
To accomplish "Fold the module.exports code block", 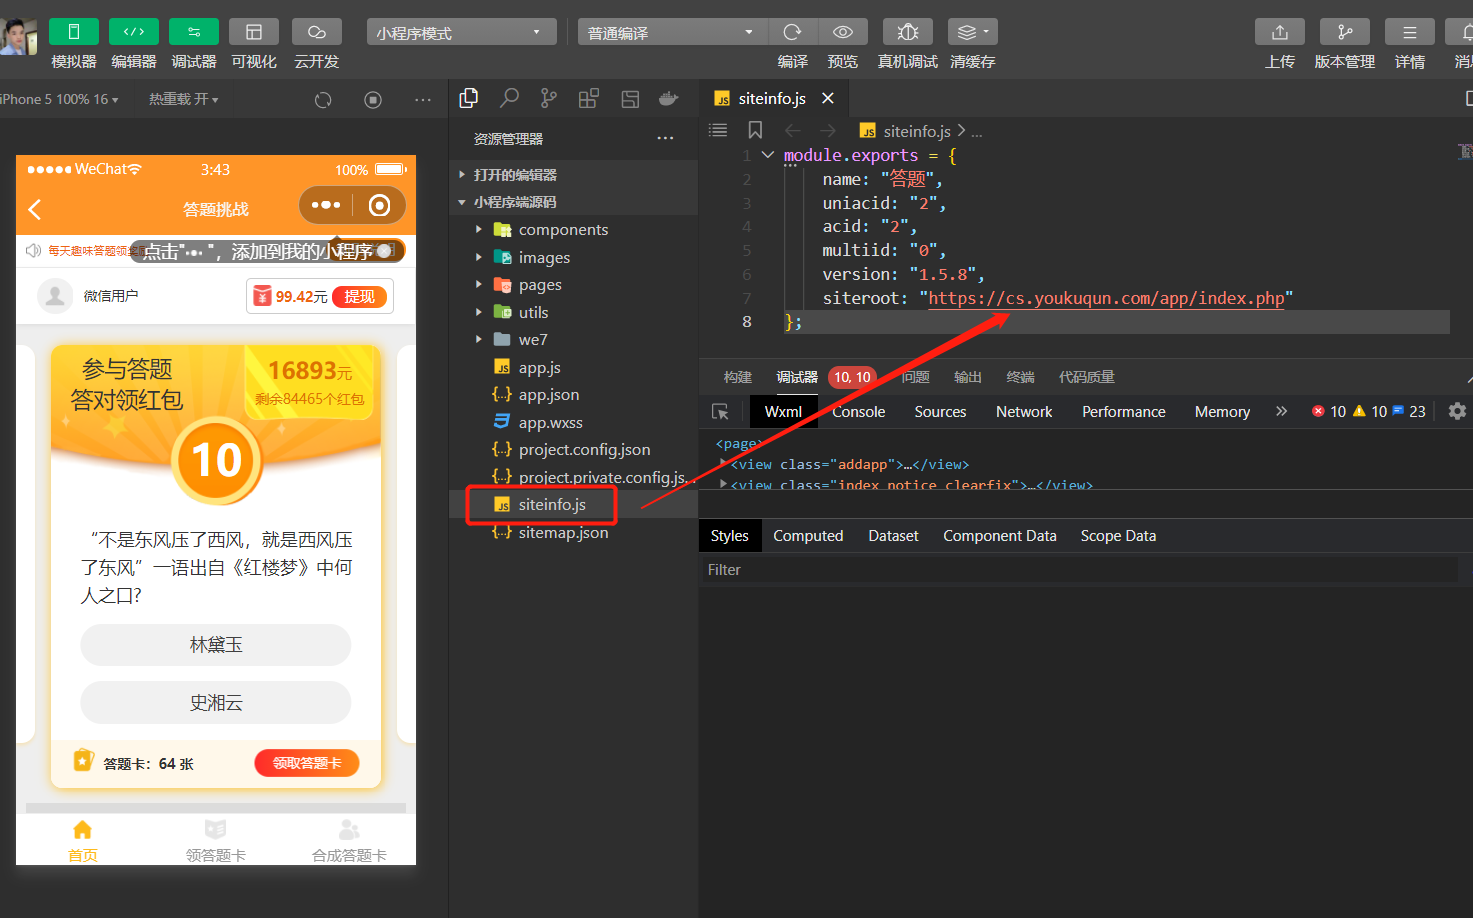I will (768, 155).
